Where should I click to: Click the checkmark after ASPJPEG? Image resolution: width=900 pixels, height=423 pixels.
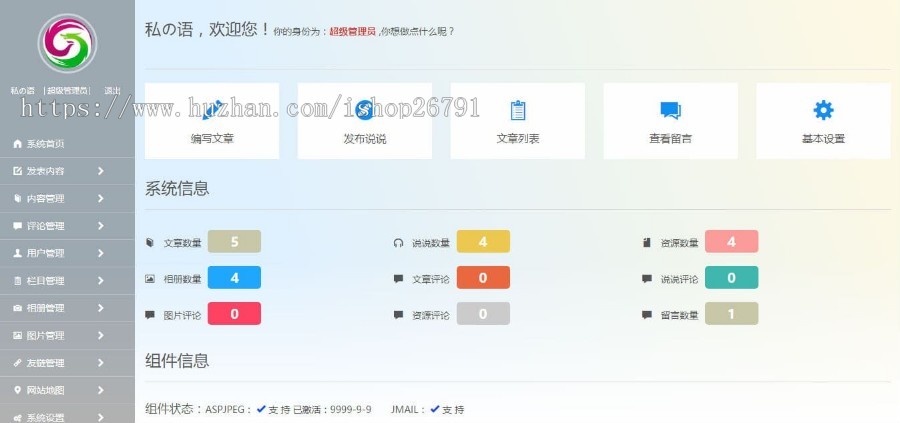(x=261, y=409)
